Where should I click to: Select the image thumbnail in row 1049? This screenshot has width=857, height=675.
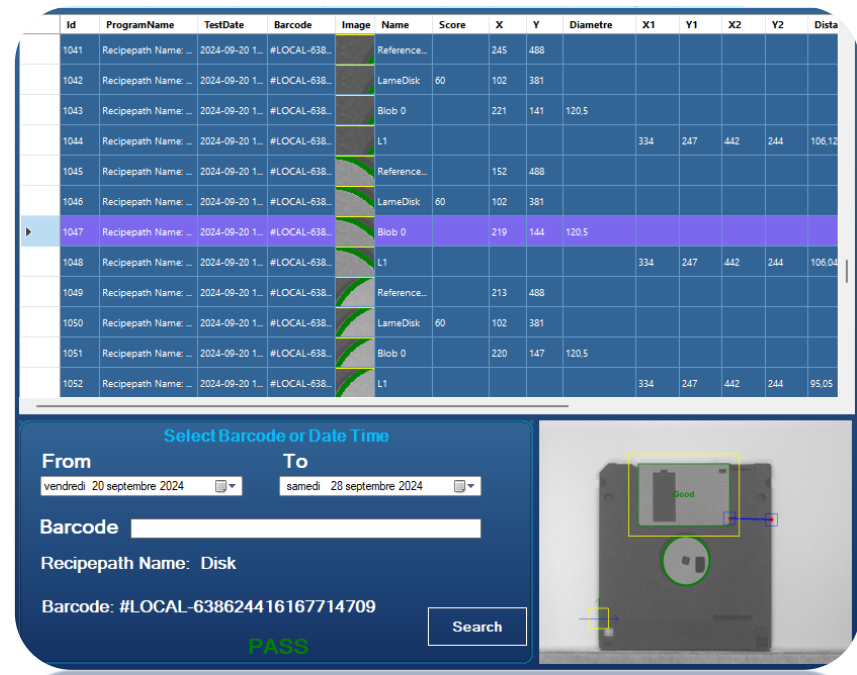[x=355, y=293]
